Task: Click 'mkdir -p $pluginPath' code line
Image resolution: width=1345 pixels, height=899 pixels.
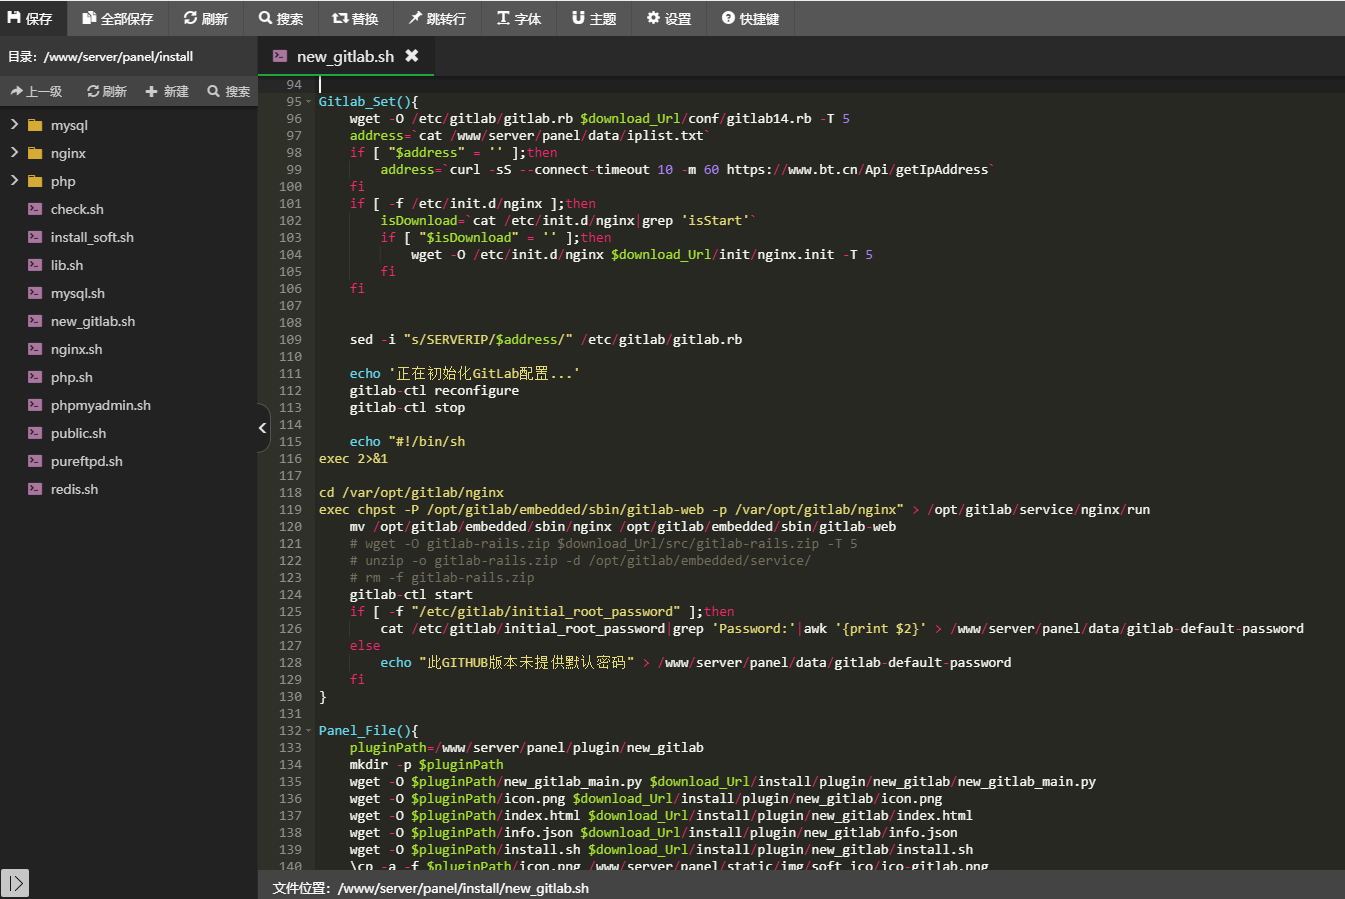Action: pyautogui.click(x=427, y=765)
